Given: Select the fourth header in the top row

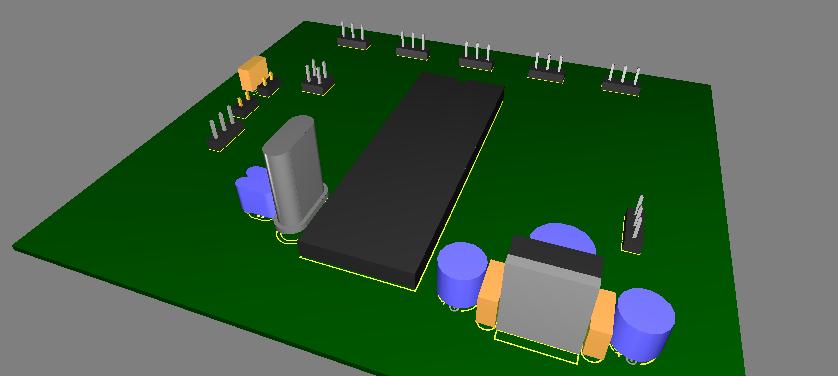Looking at the screenshot, I should coord(546,68).
